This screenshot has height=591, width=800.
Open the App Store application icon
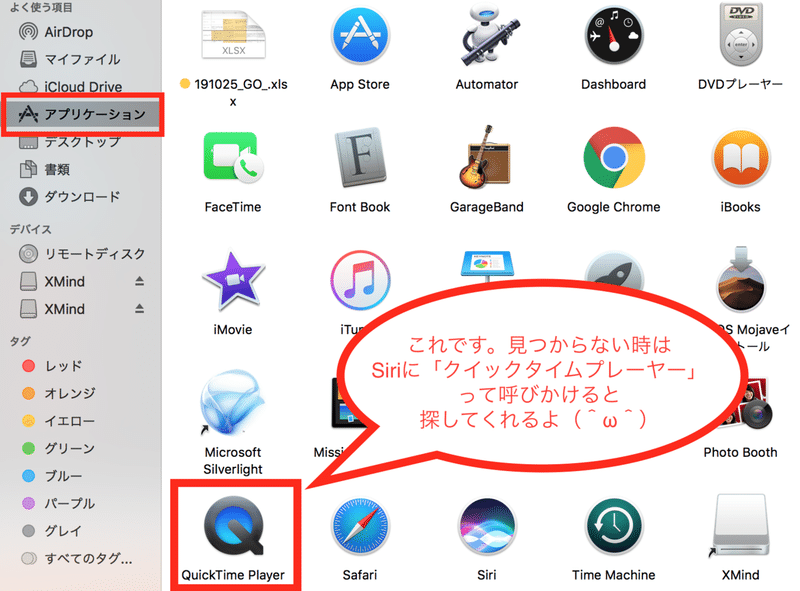(x=360, y=36)
